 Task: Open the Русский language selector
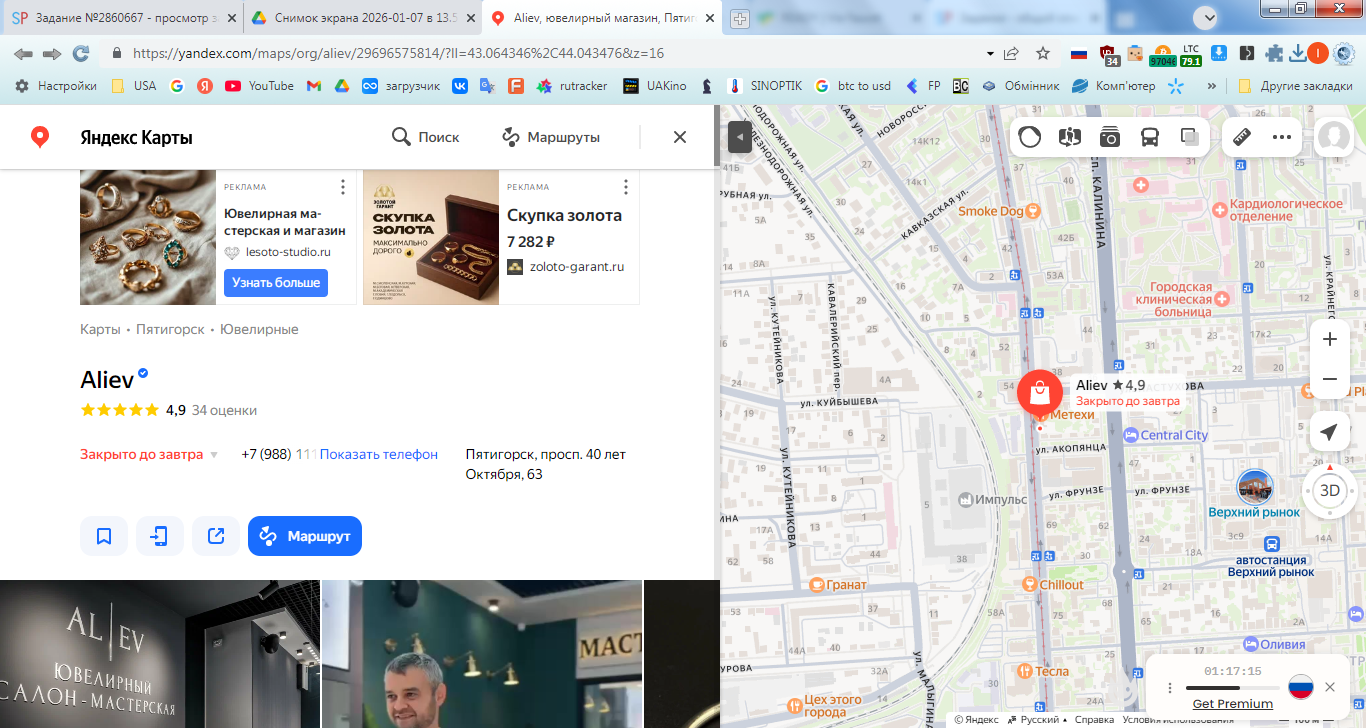(x=1036, y=720)
